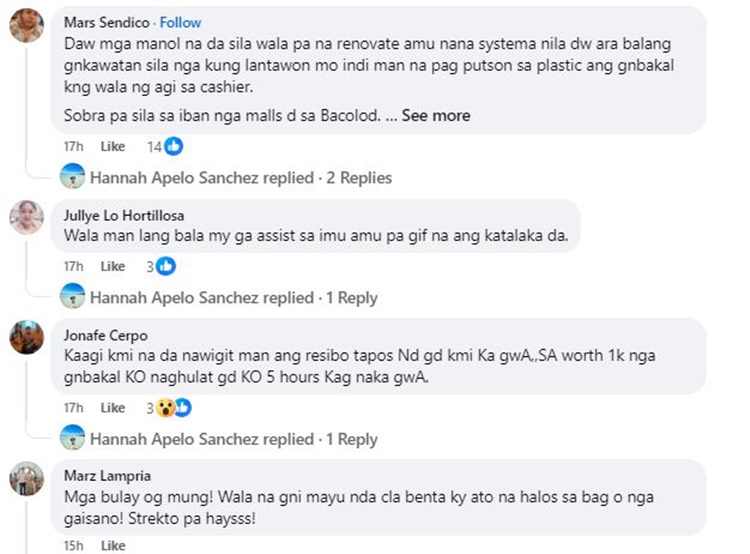
Task: Follow Mars Sendico
Action: (x=181, y=22)
